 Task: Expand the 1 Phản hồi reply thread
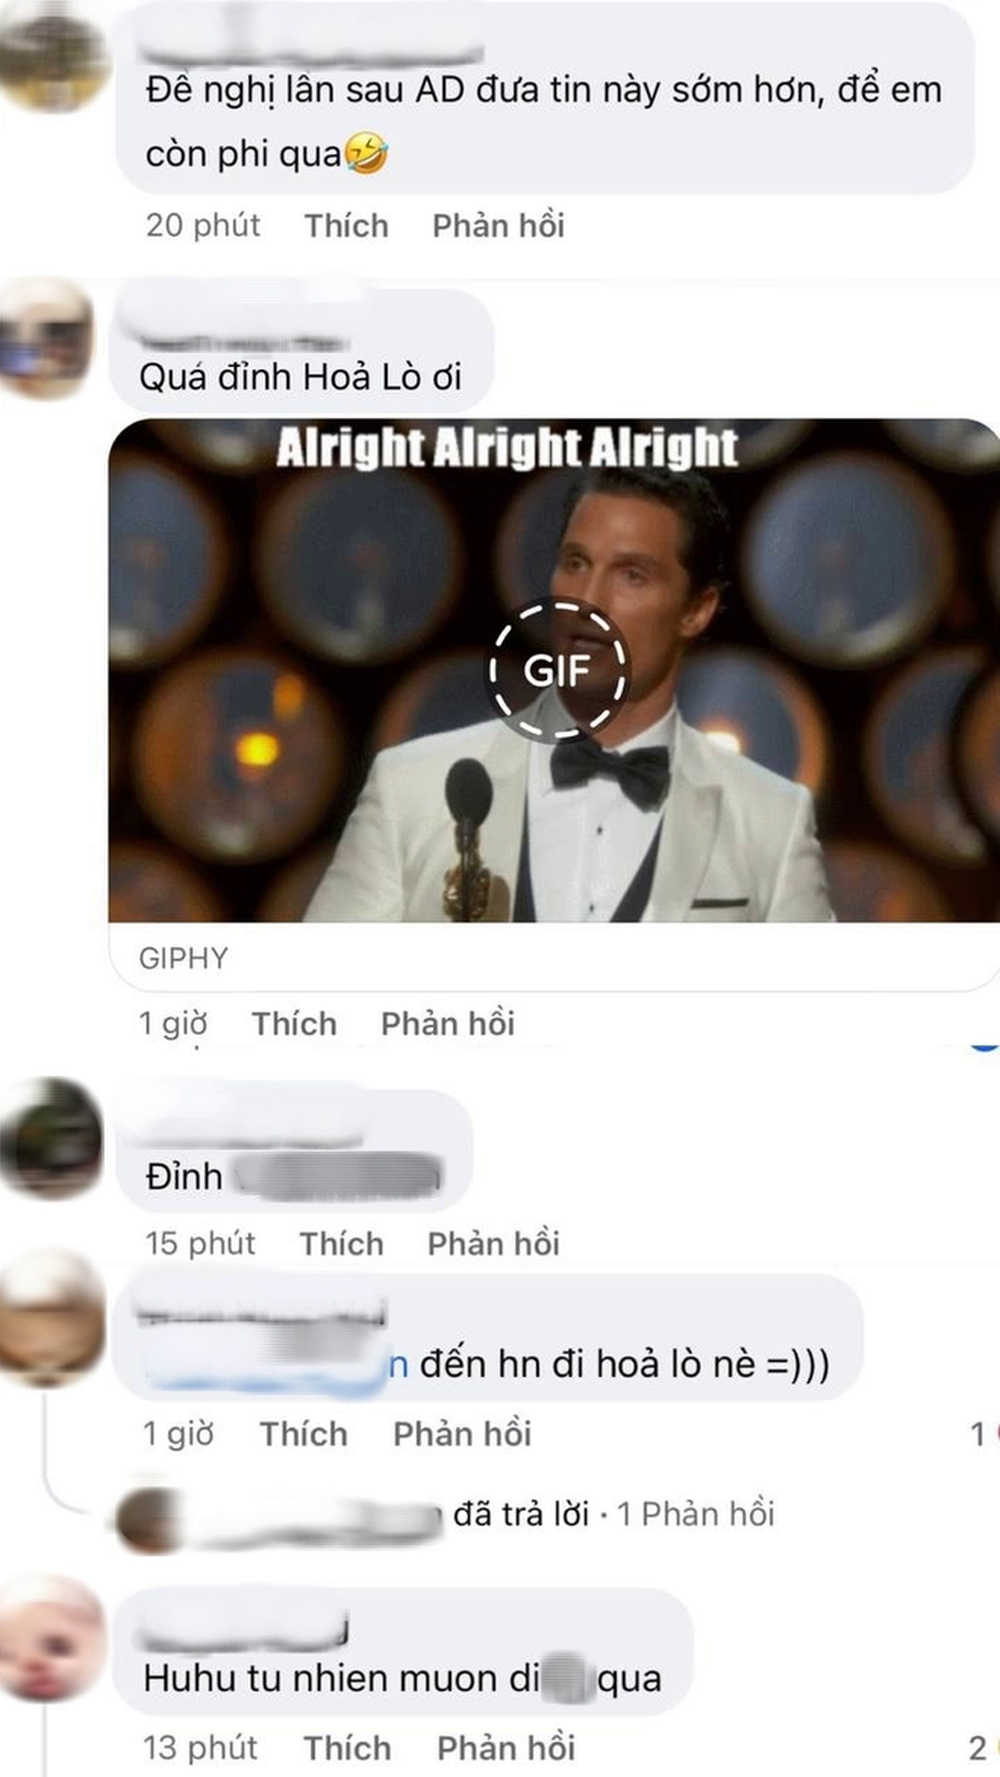(695, 1514)
